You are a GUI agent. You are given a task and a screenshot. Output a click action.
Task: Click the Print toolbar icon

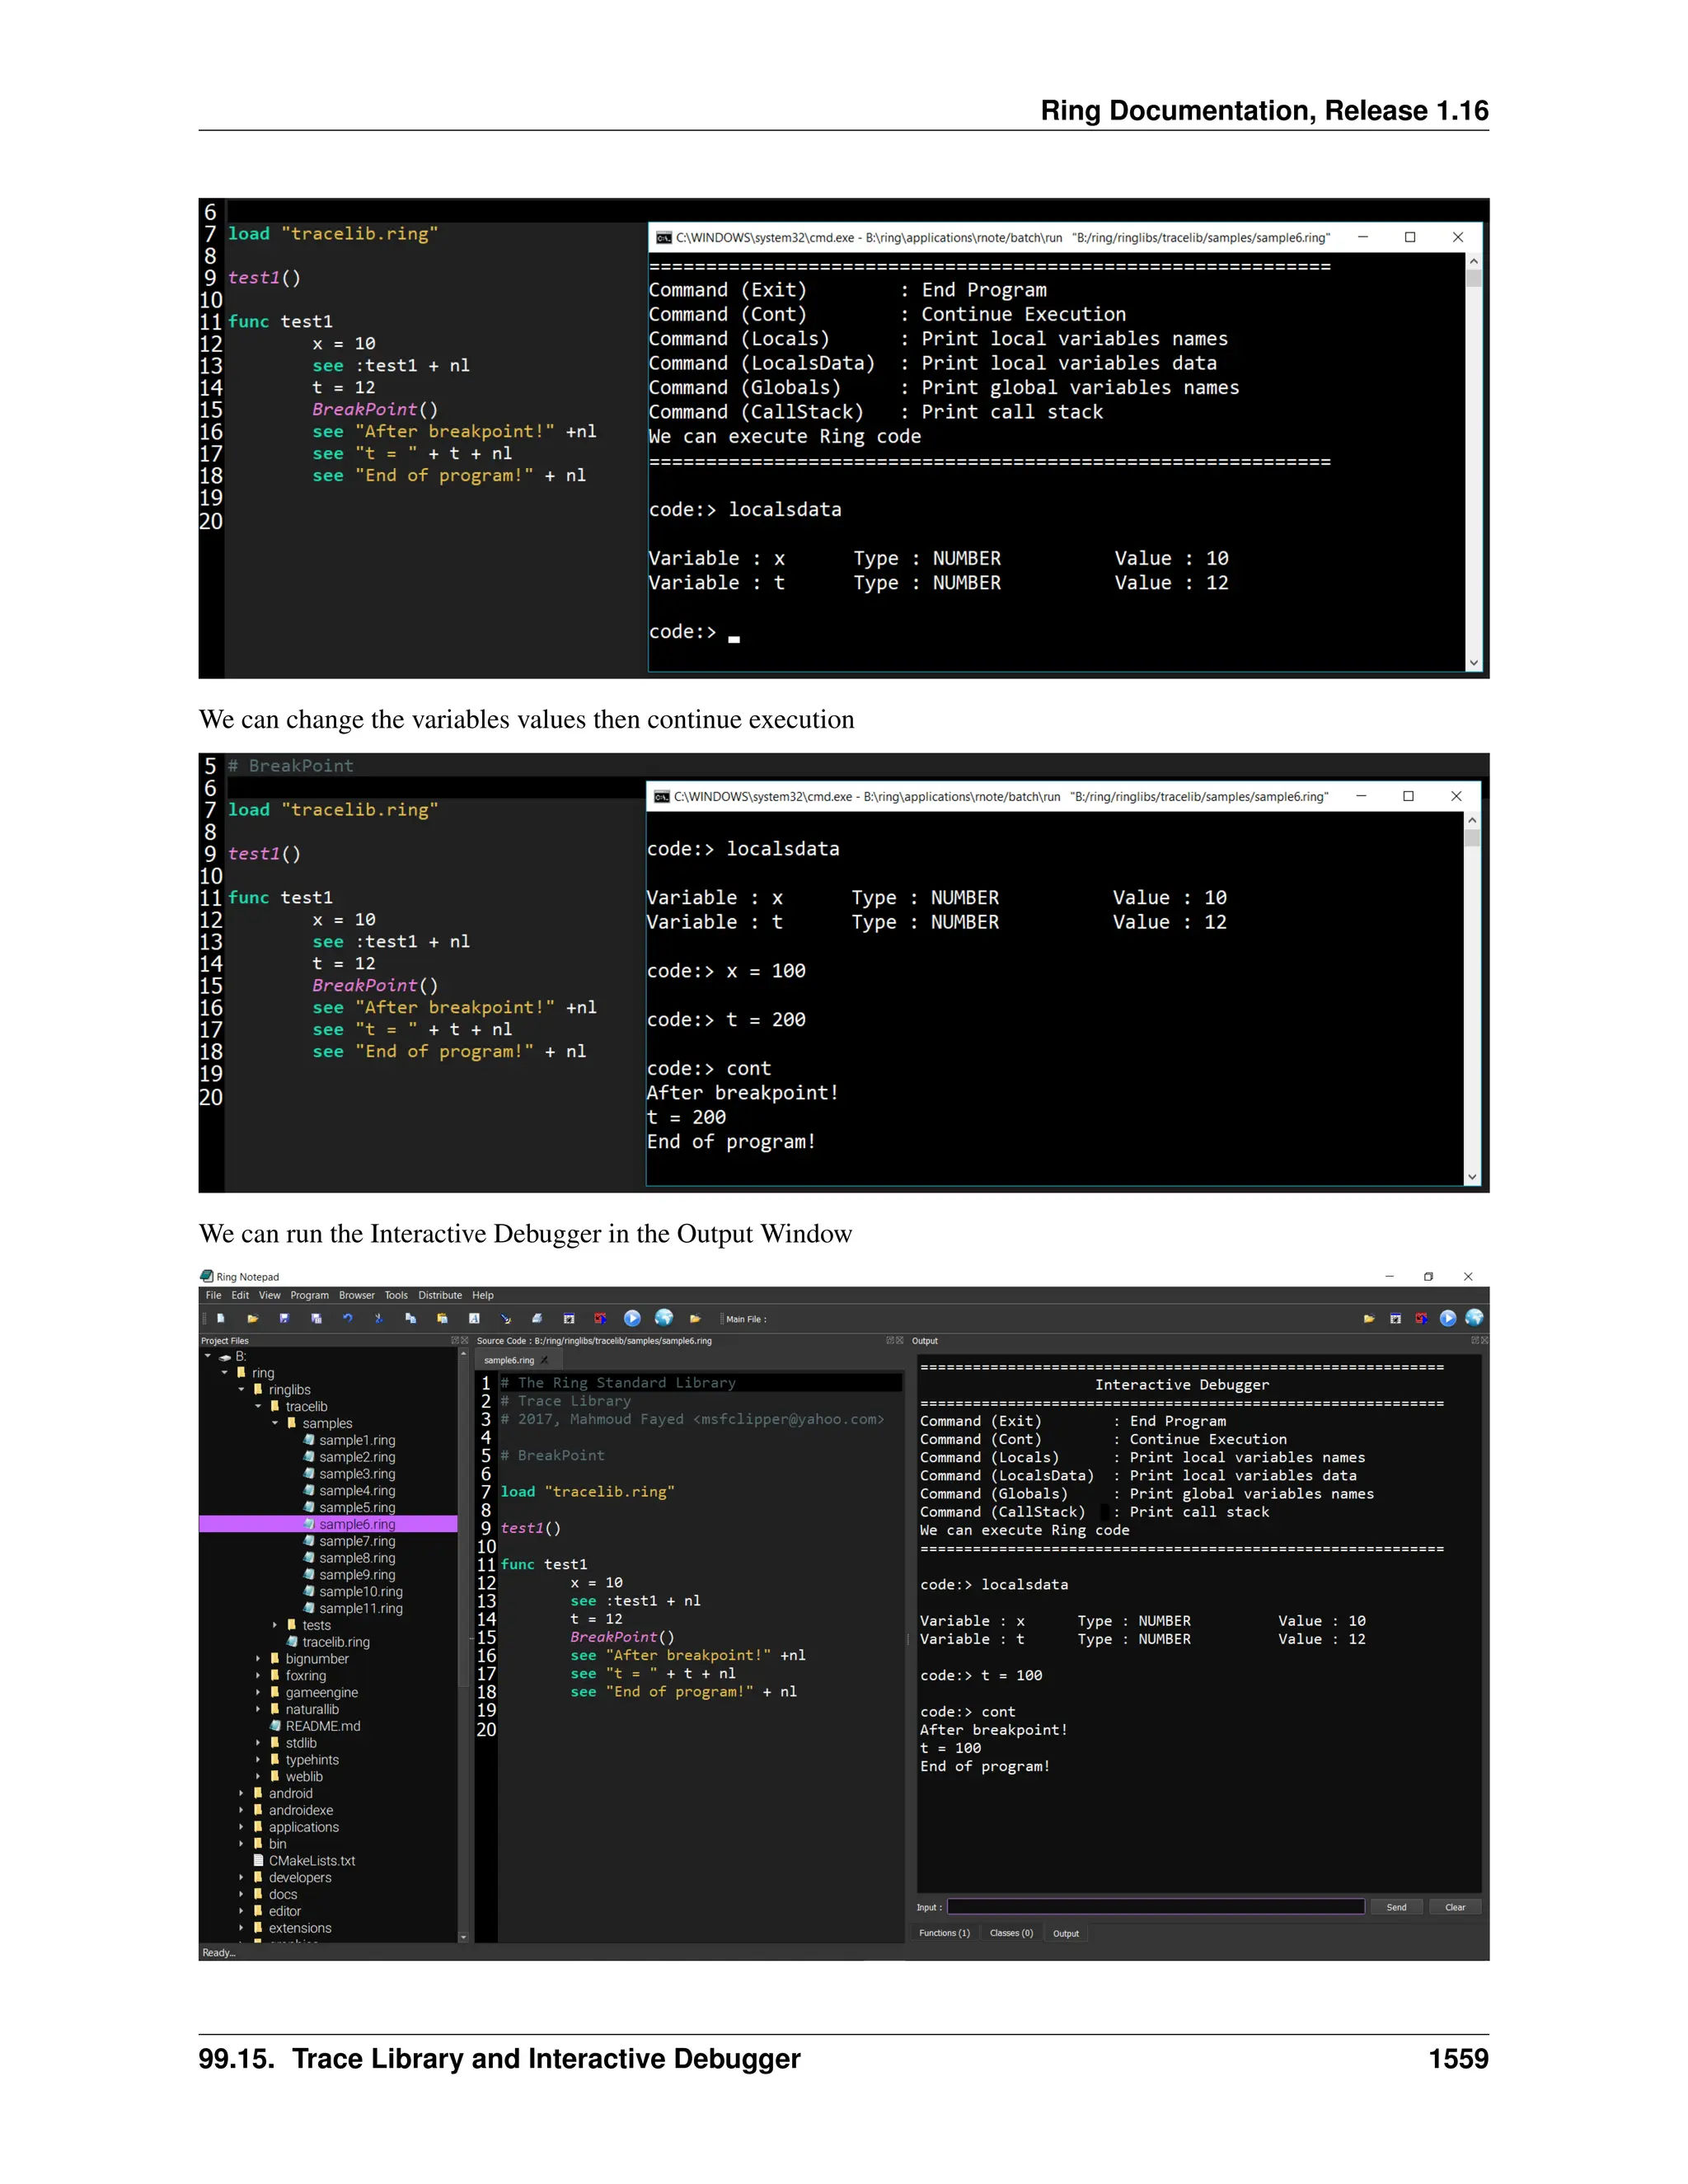tap(537, 1319)
